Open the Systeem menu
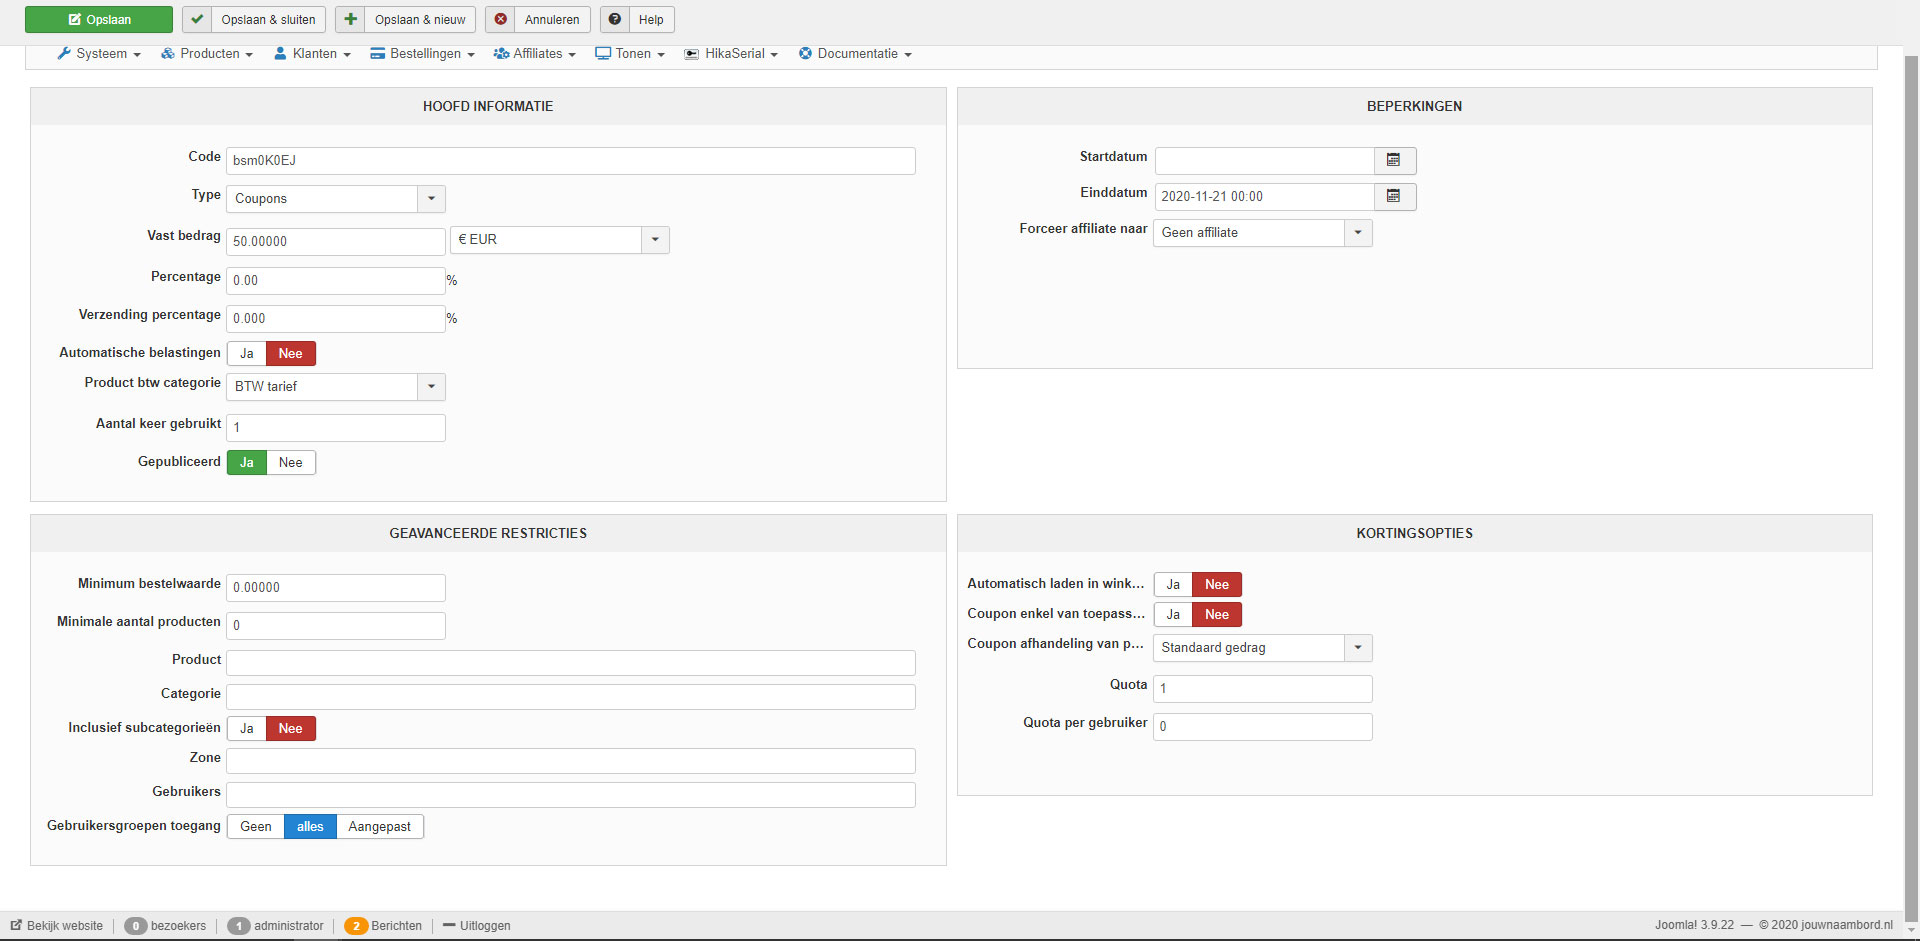 click(99, 53)
